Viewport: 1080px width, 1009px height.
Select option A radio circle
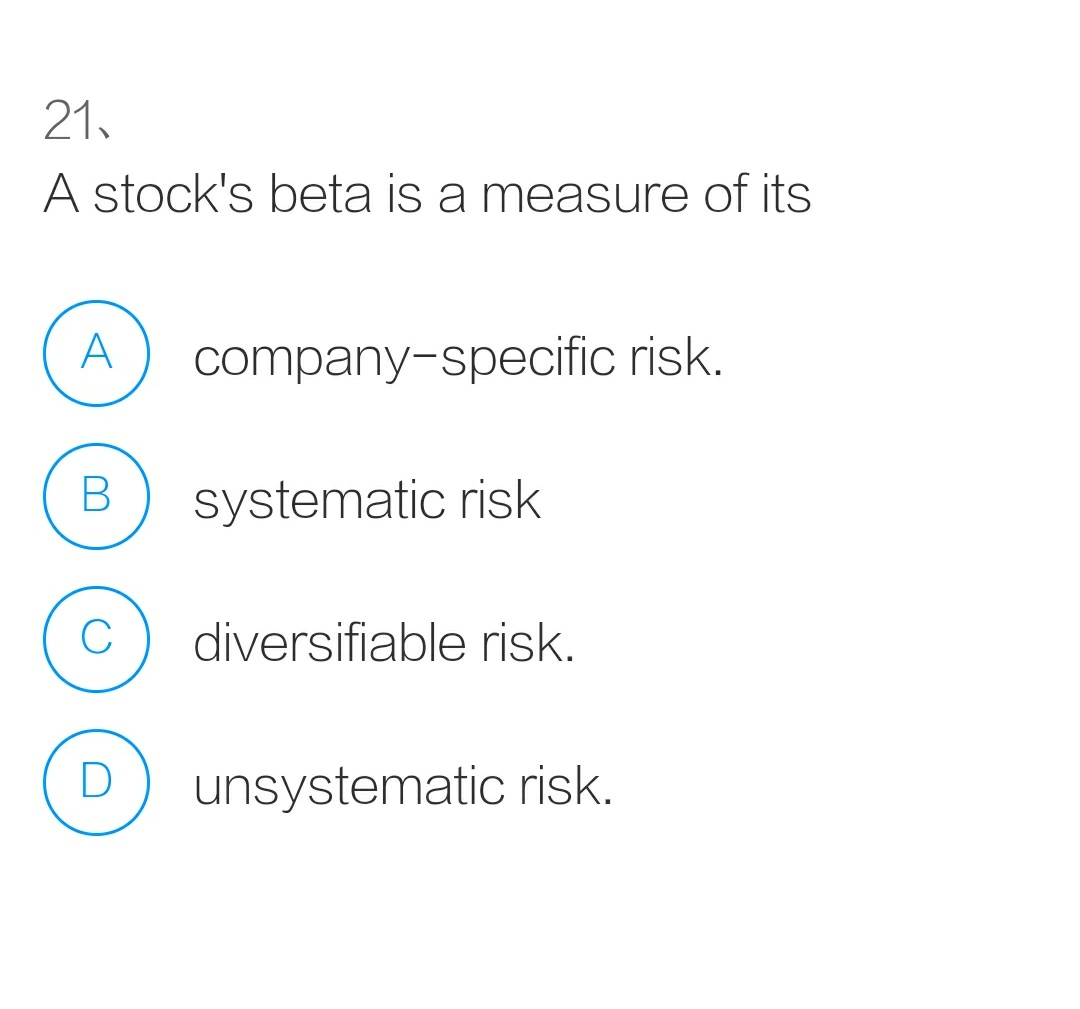96,352
